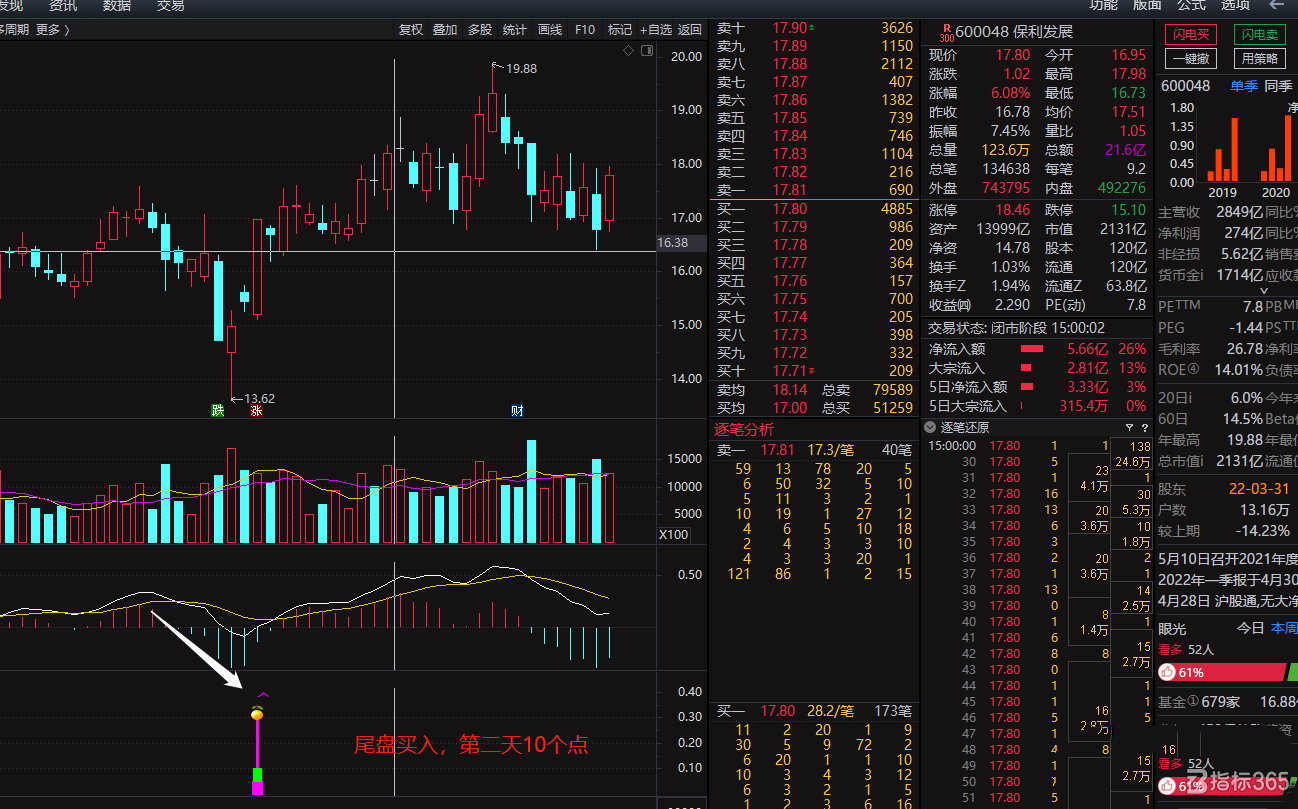Click the 复权 toolbar button
This screenshot has height=809, width=1298.
point(411,30)
